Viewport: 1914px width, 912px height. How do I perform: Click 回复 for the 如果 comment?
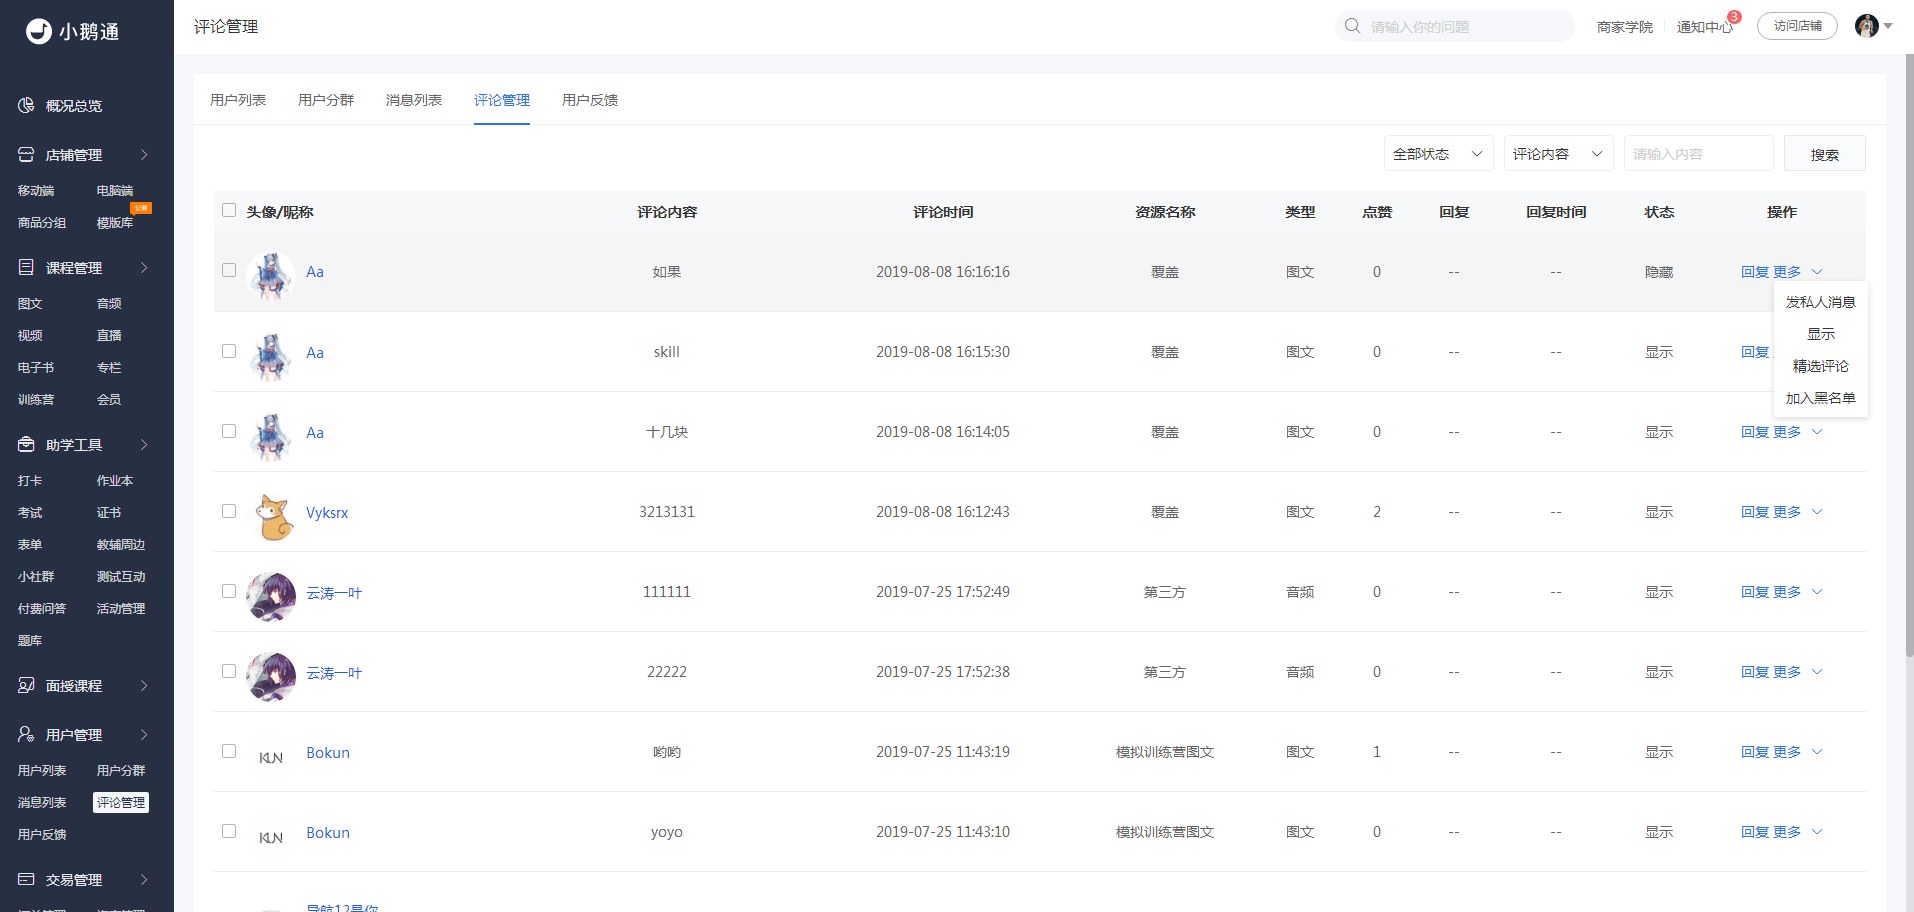[x=1754, y=272]
